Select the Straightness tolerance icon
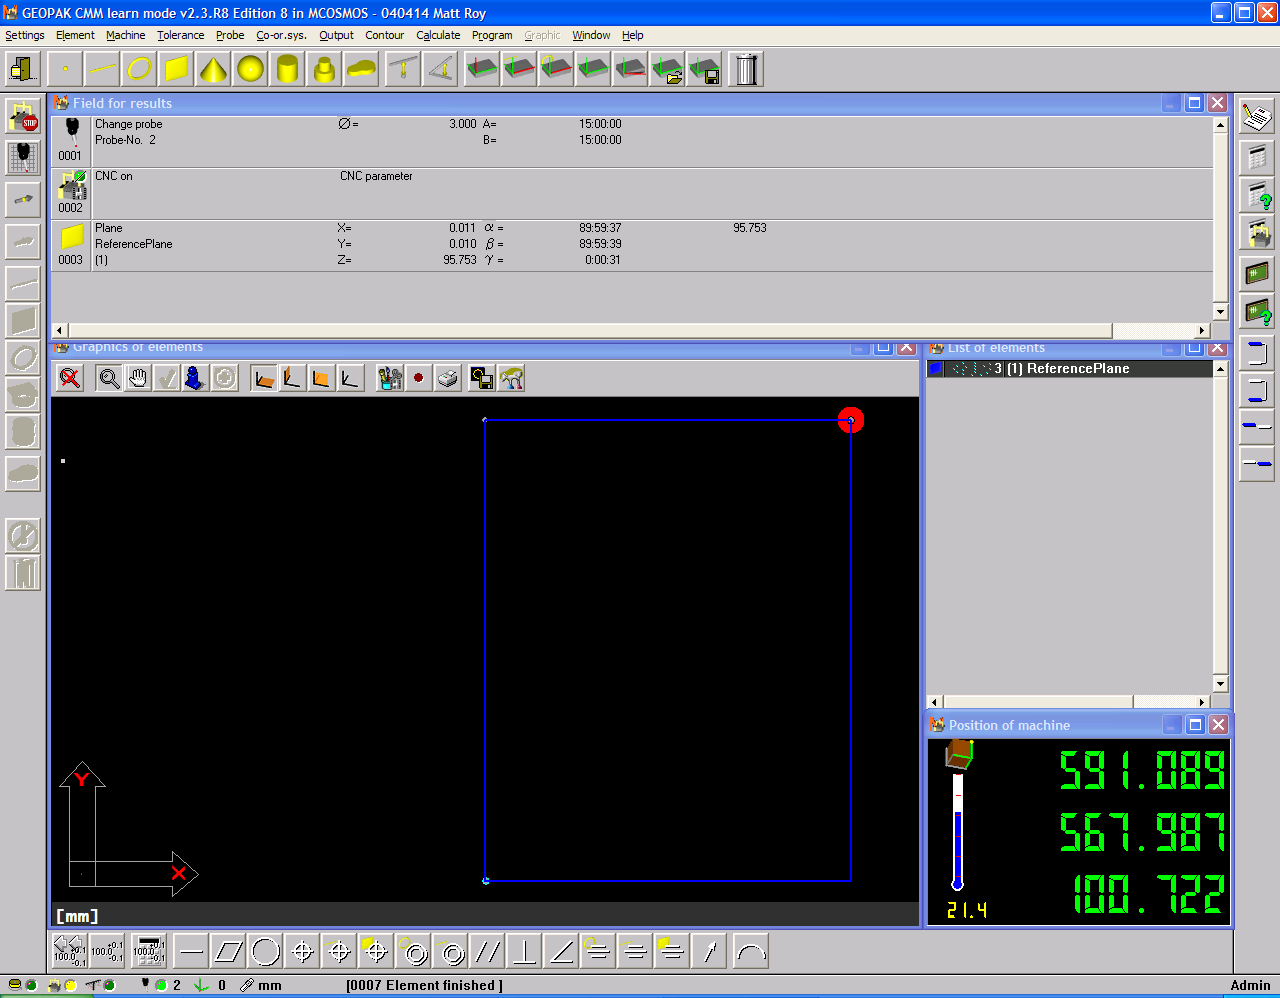The height and width of the screenshot is (998, 1280). [x=191, y=952]
